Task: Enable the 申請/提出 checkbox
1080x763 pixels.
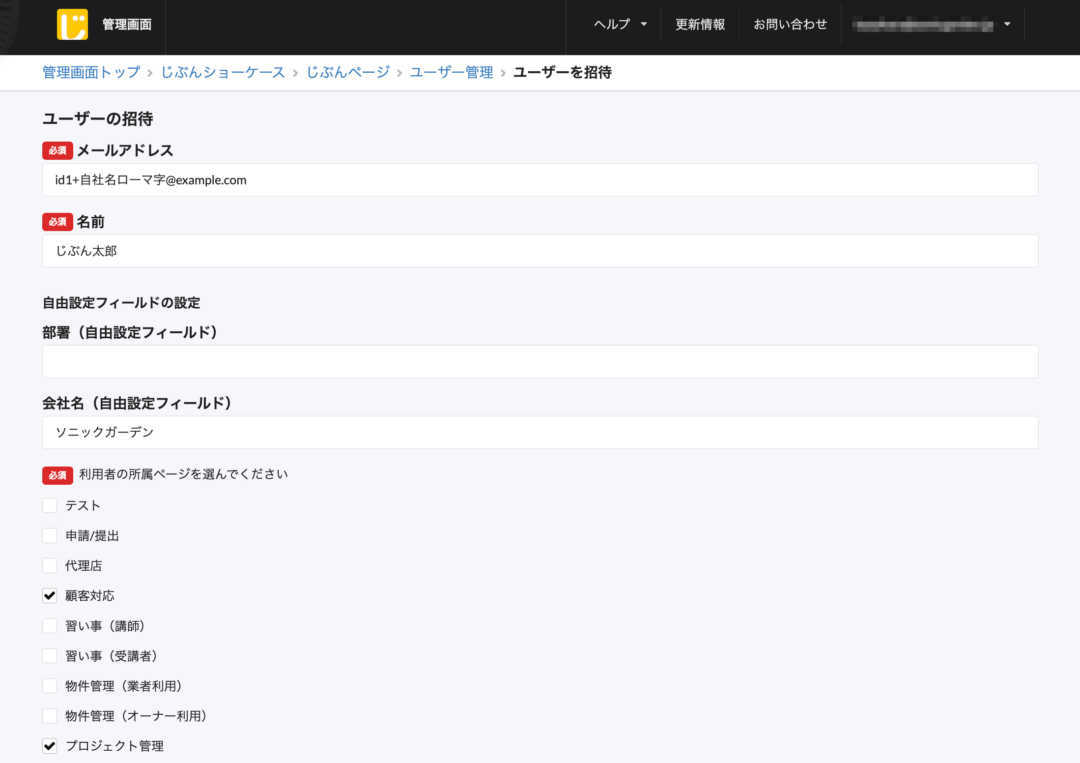Action: pos(50,536)
